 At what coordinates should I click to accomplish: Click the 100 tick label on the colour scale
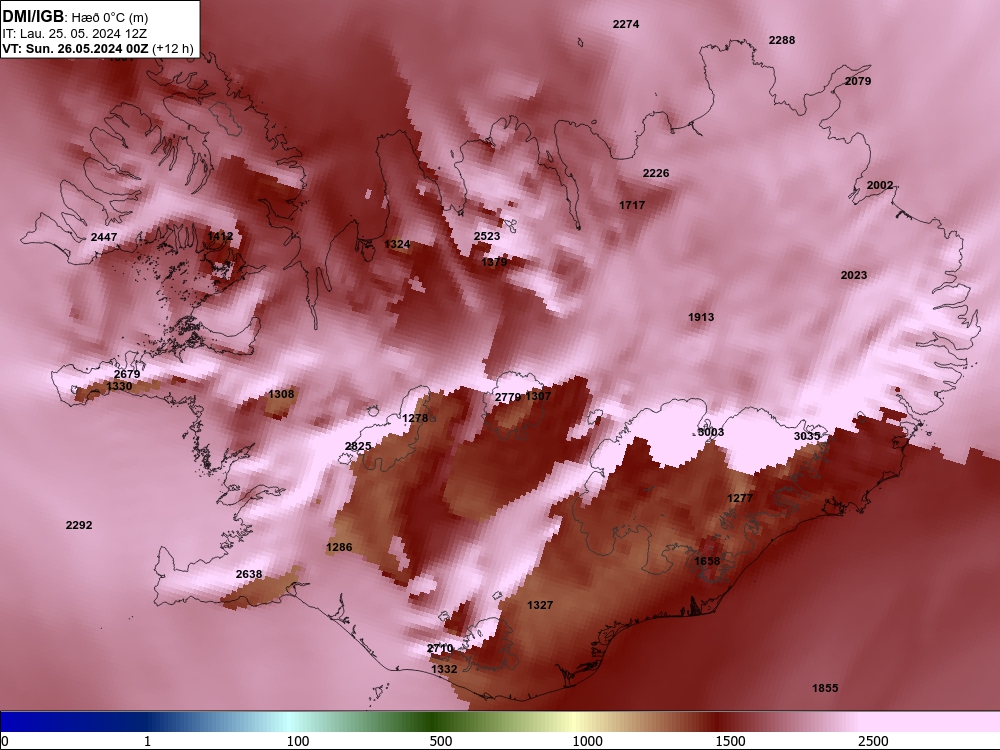[x=297, y=741]
